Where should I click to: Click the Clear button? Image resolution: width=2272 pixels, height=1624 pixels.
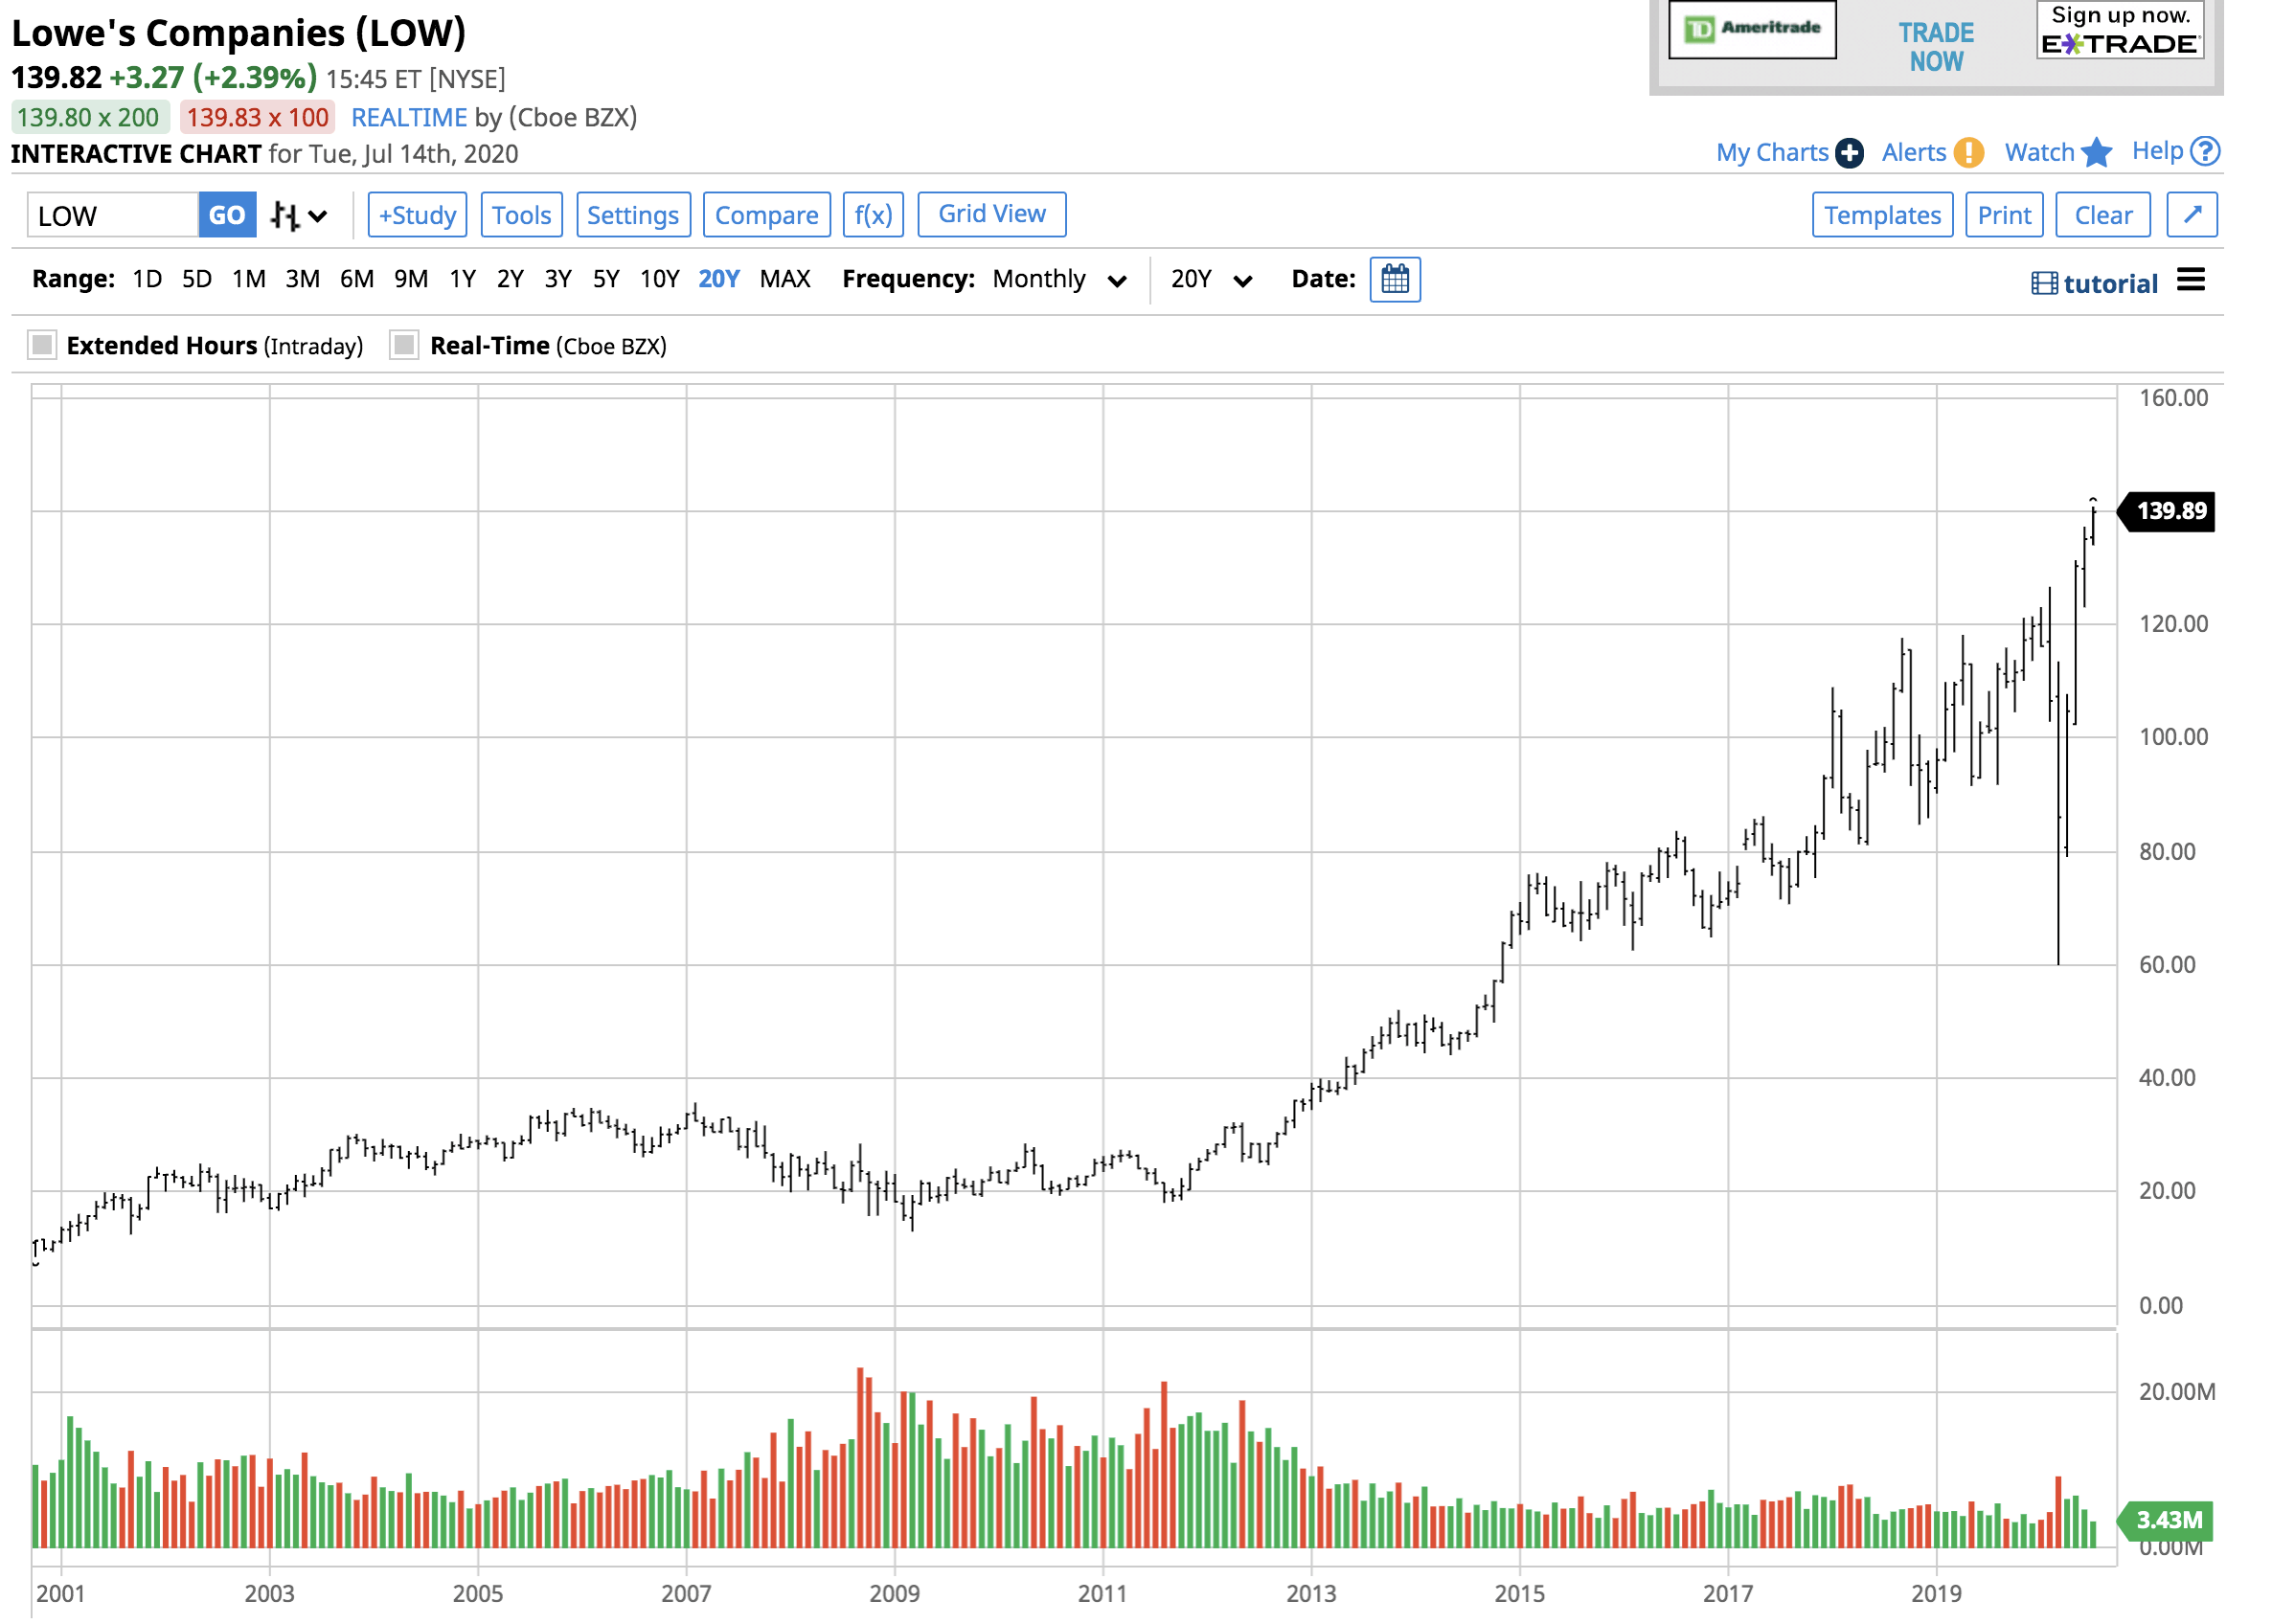2102,215
